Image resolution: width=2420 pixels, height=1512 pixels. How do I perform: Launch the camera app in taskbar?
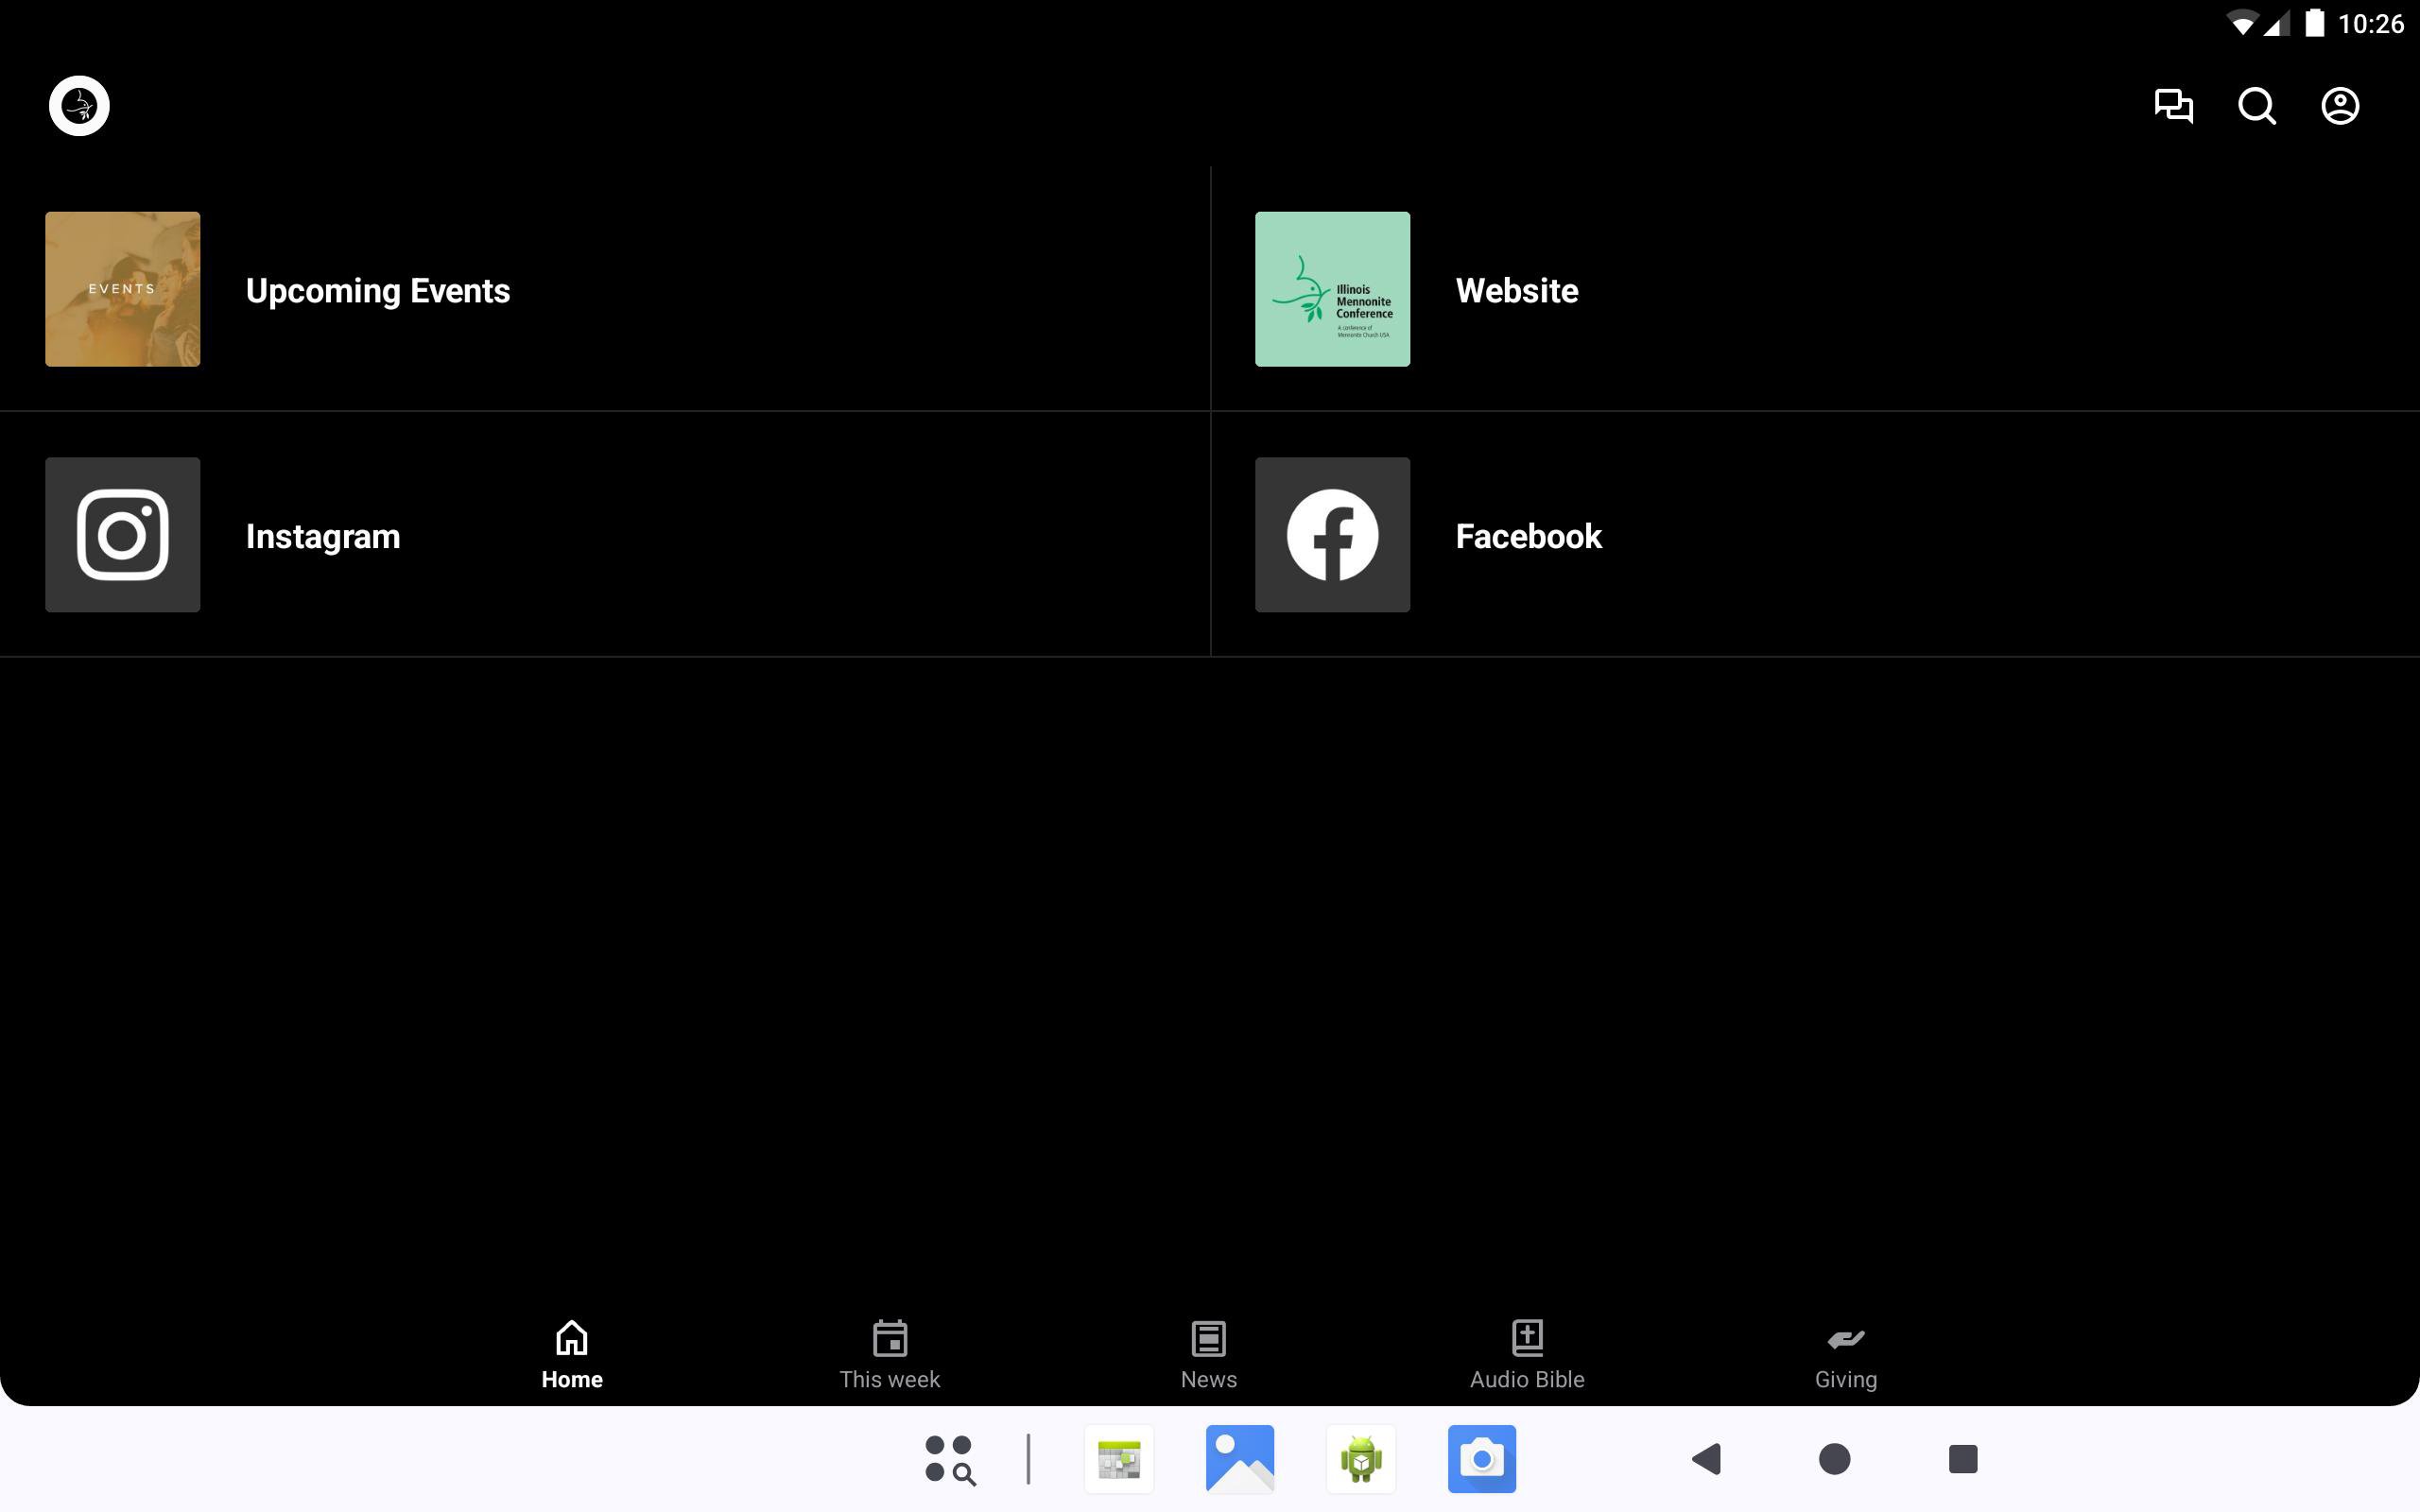point(1481,1459)
